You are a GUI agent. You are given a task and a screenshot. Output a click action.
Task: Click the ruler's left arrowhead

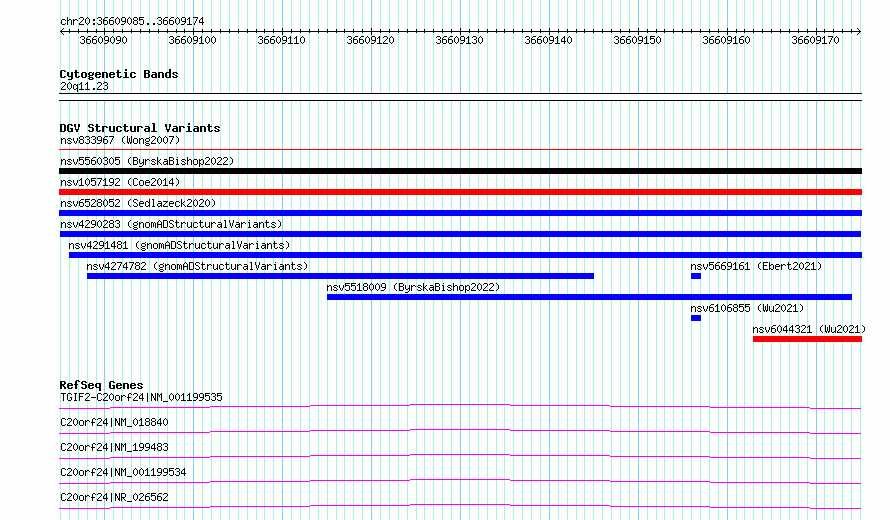[x=62, y=31]
